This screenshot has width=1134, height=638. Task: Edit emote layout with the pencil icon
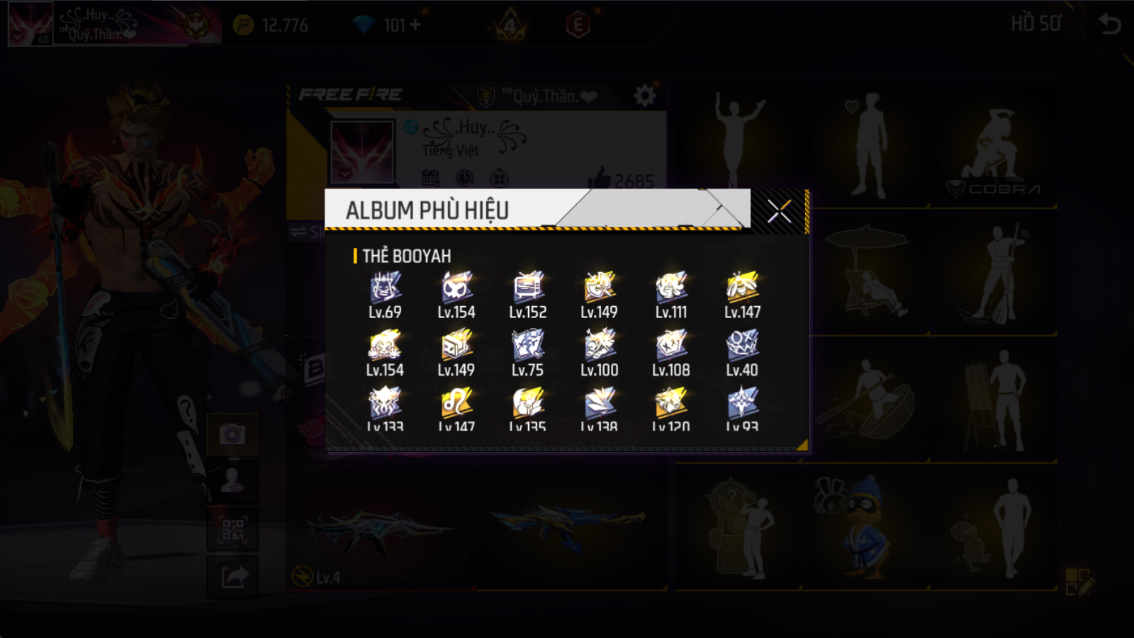[1079, 581]
